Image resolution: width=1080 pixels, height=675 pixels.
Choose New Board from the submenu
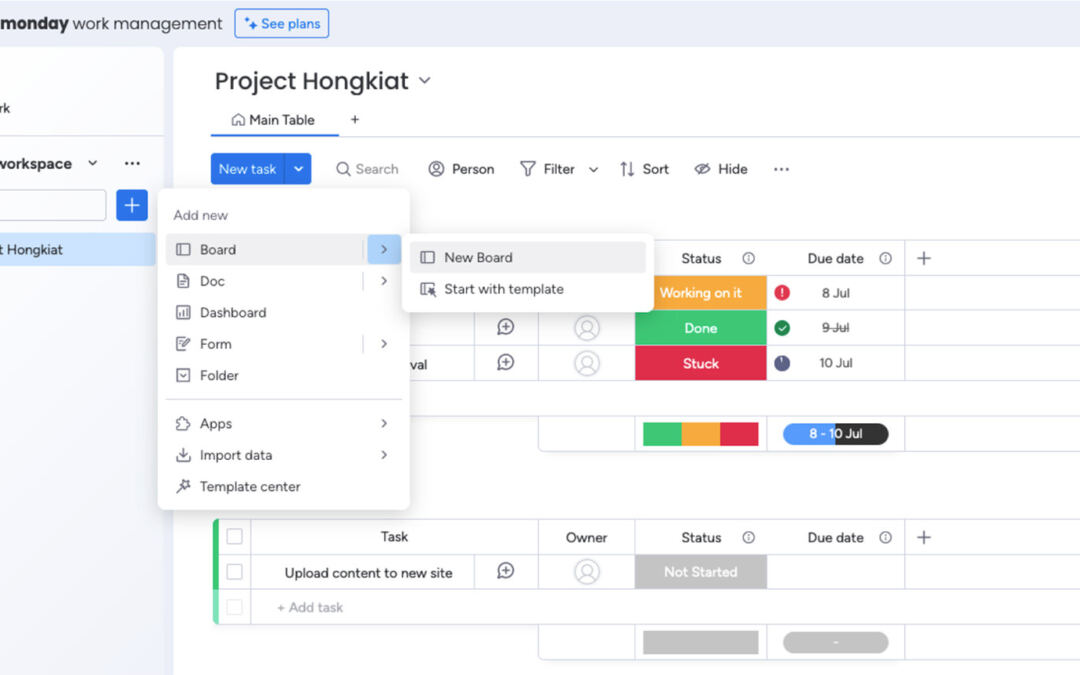coord(478,257)
